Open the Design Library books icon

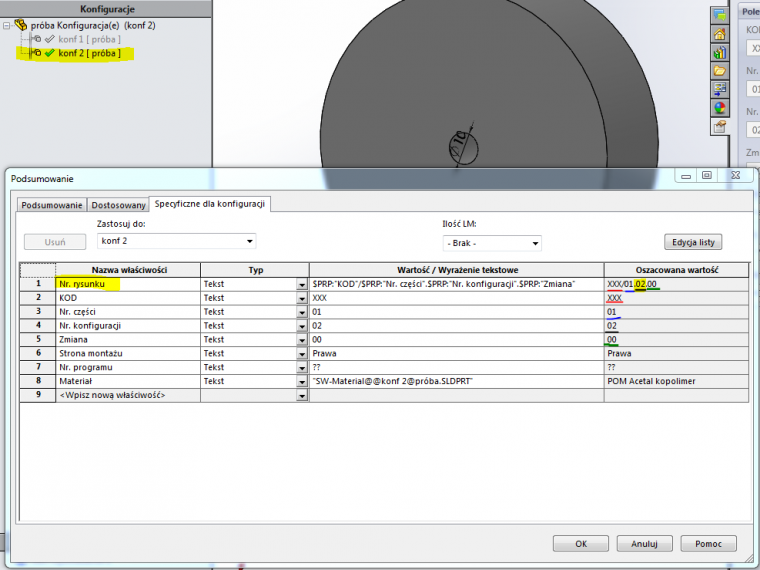(x=720, y=52)
